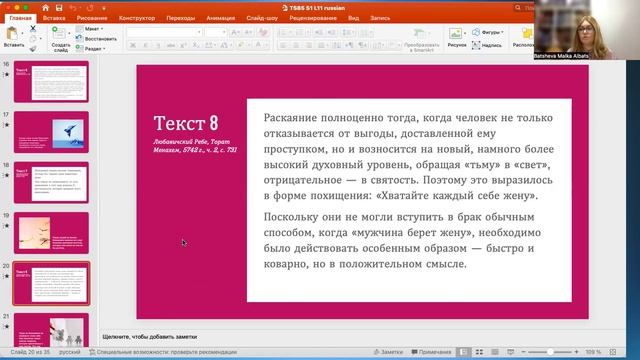Screen dimensions: 640x360
Task: Click the font name combo box
Action: [164, 32]
